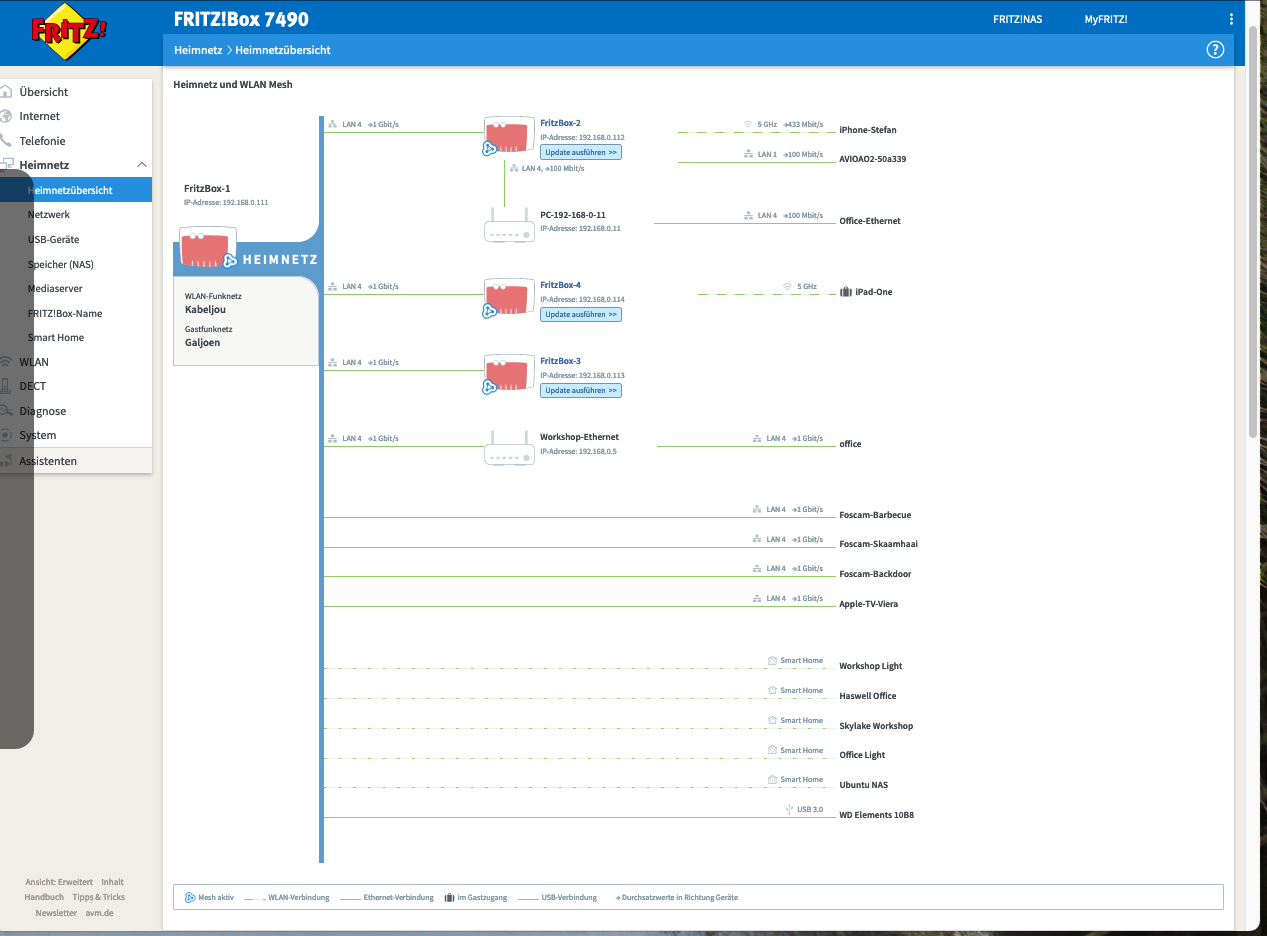Open the FritzBox-2 device link

pyautogui.click(x=560, y=123)
